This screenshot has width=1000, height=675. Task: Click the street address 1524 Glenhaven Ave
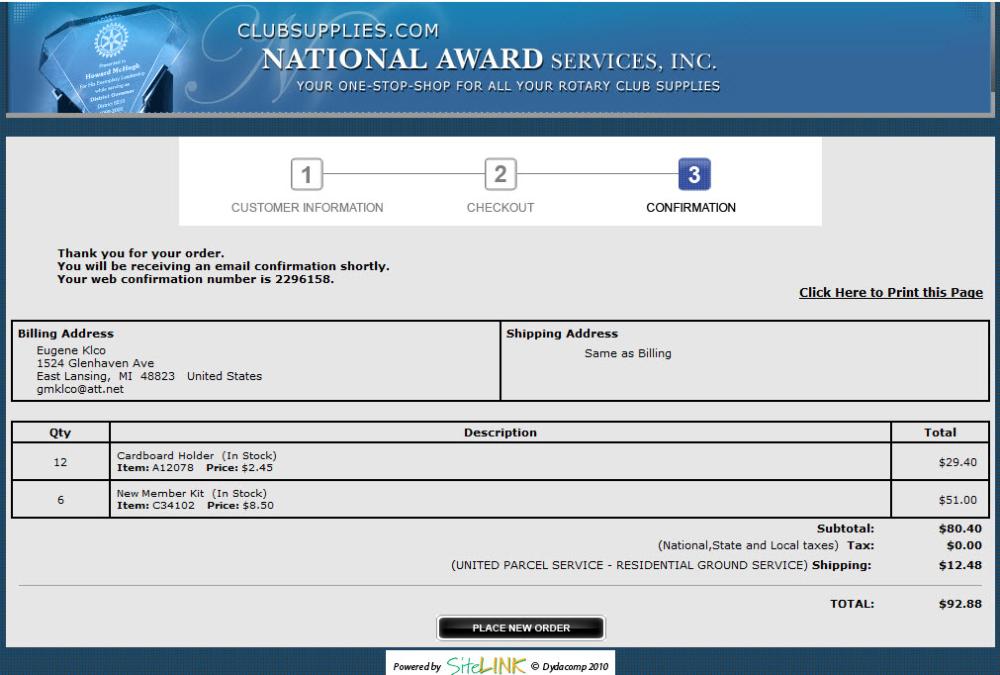tap(95, 363)
